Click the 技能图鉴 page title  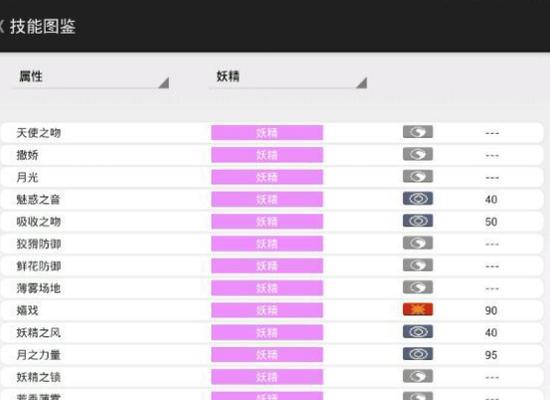point(43,27)
